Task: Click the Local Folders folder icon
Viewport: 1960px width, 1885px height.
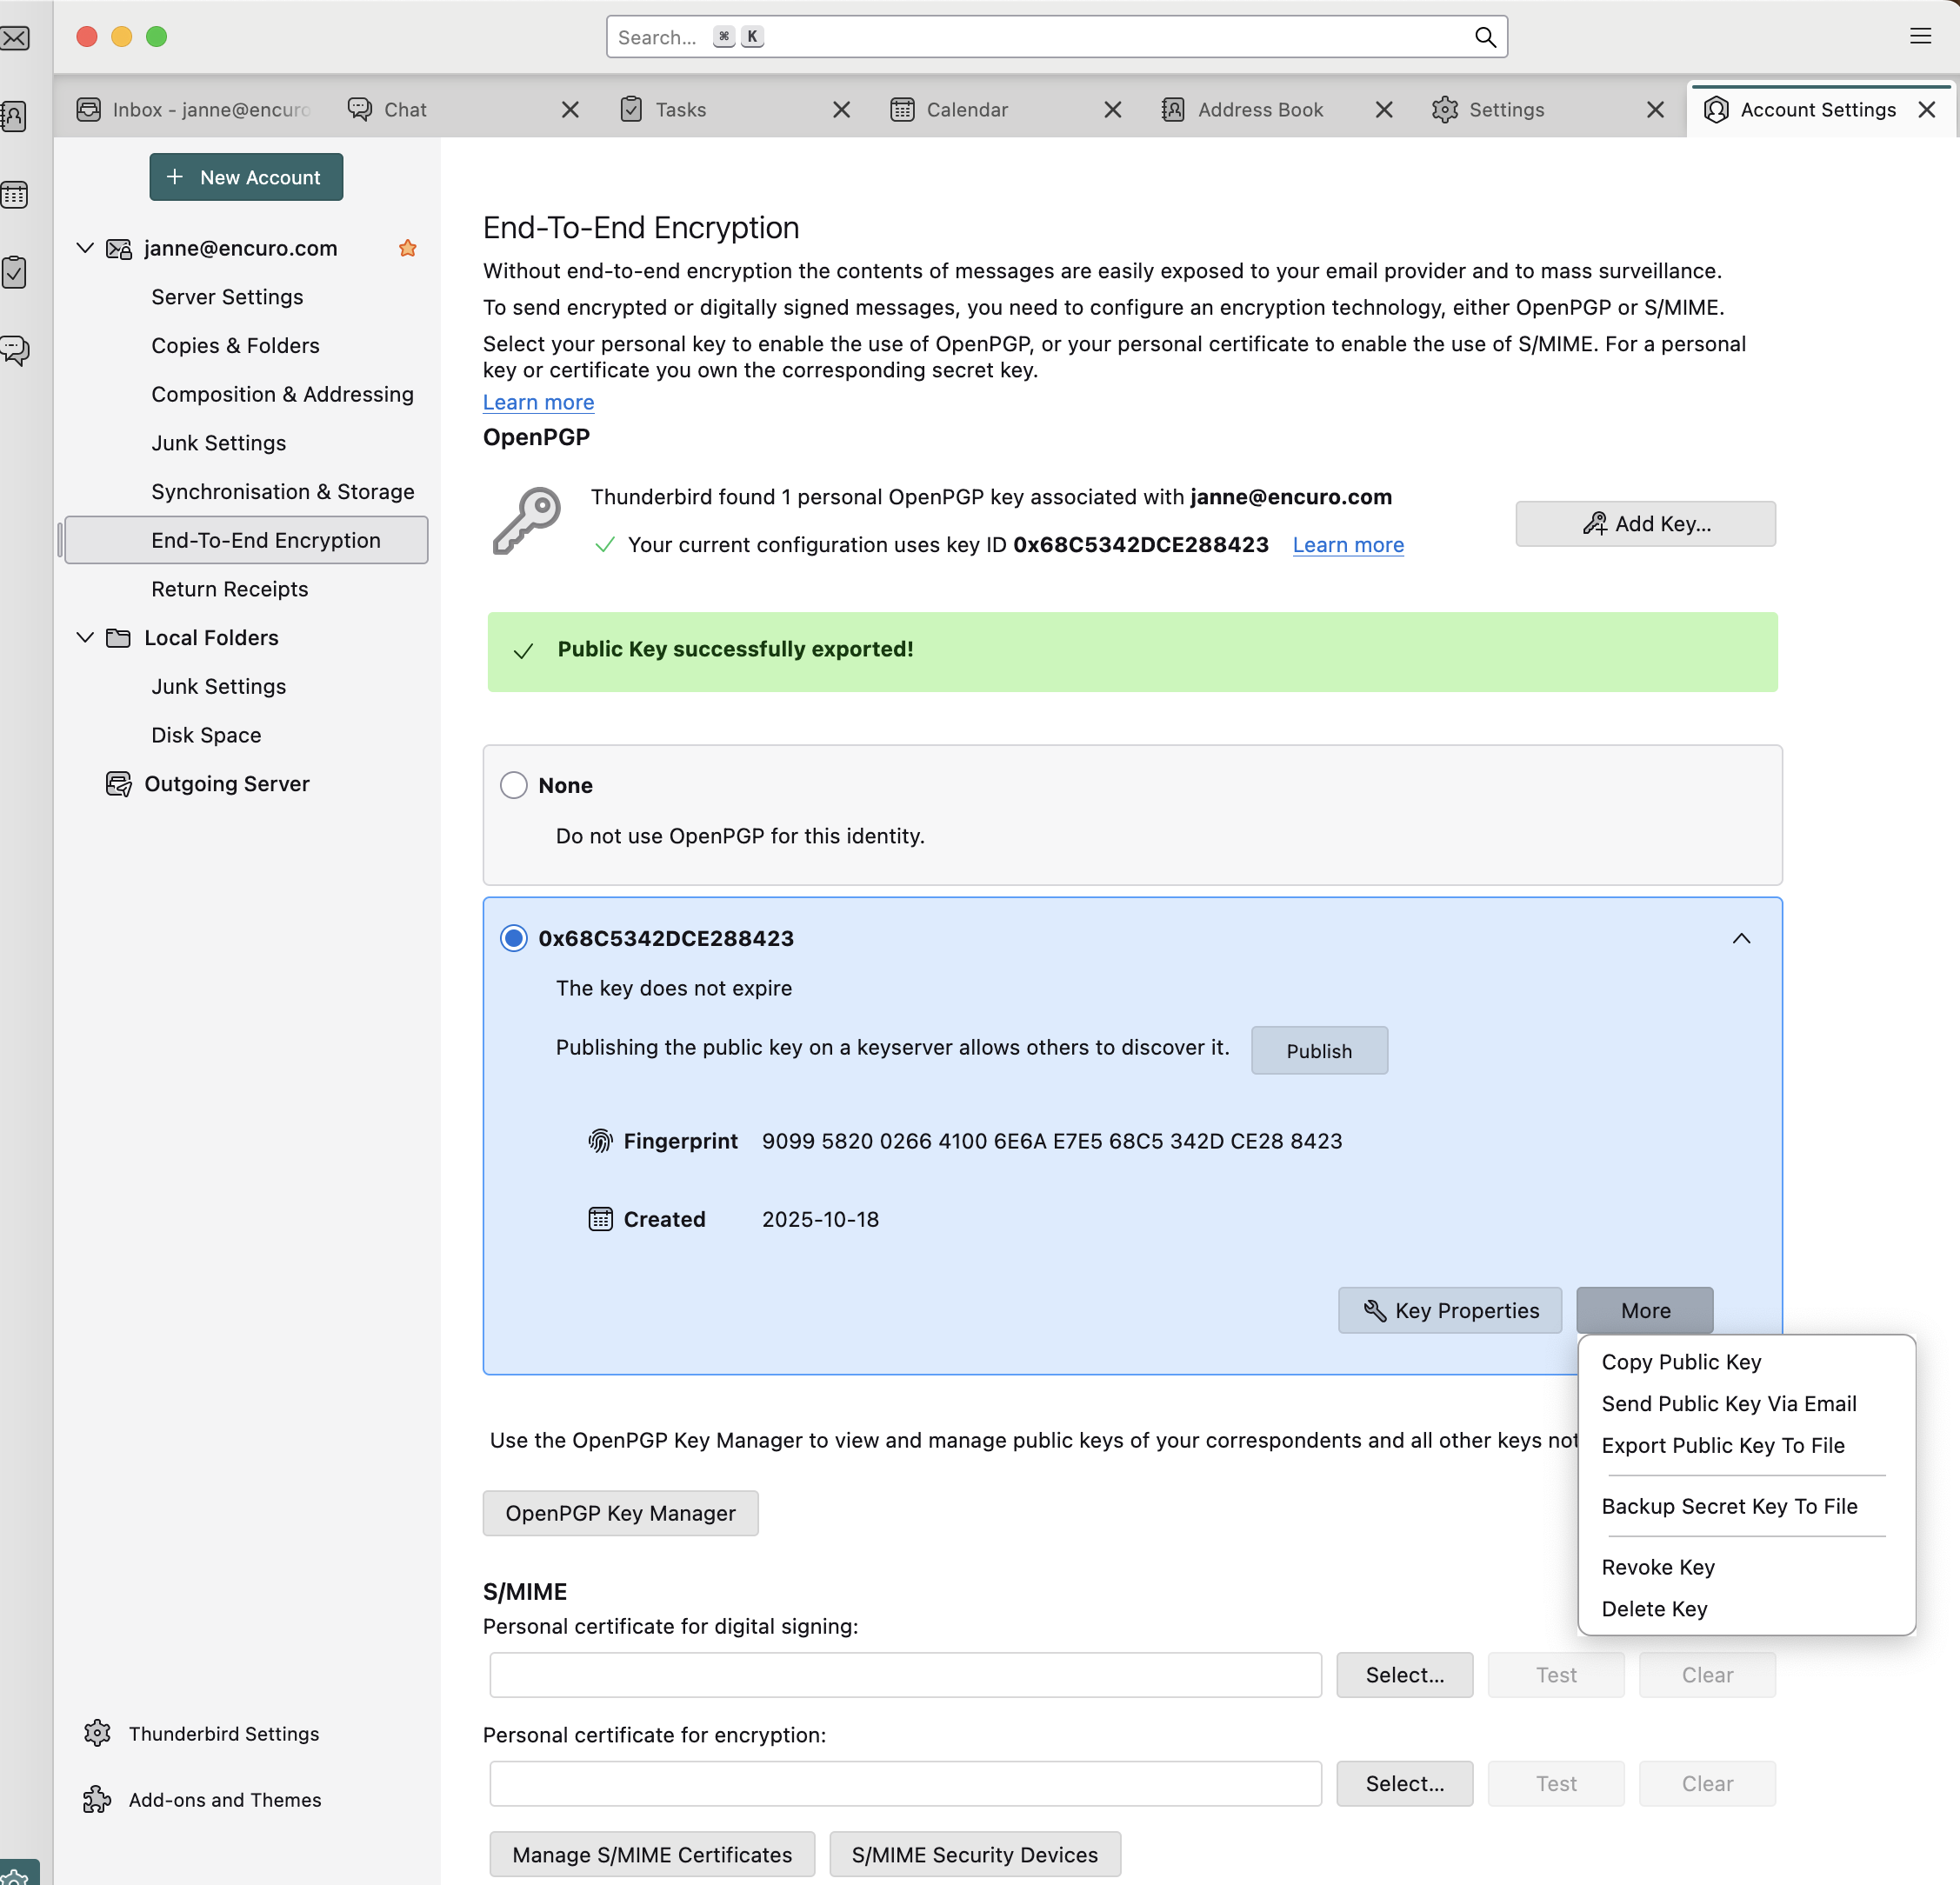Action: coord(118,638)
